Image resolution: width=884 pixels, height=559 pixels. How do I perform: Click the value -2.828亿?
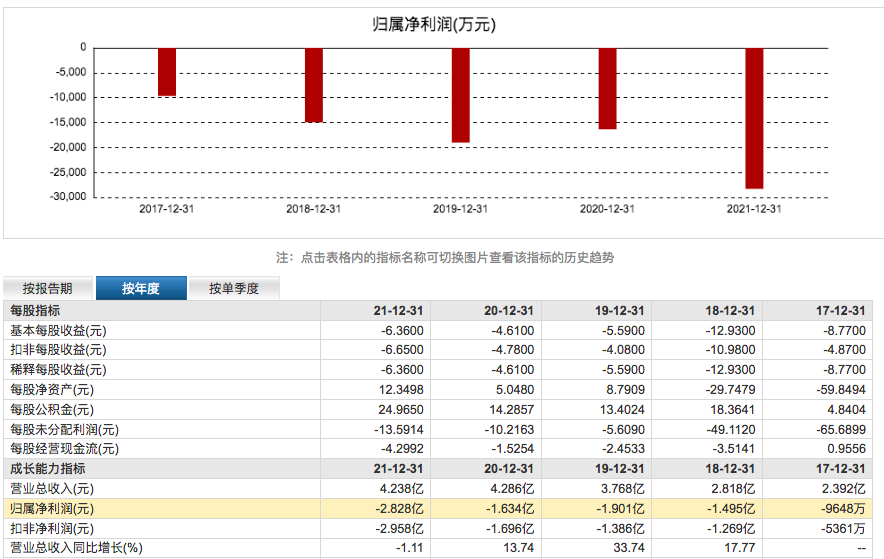click(x=399, y=509)
